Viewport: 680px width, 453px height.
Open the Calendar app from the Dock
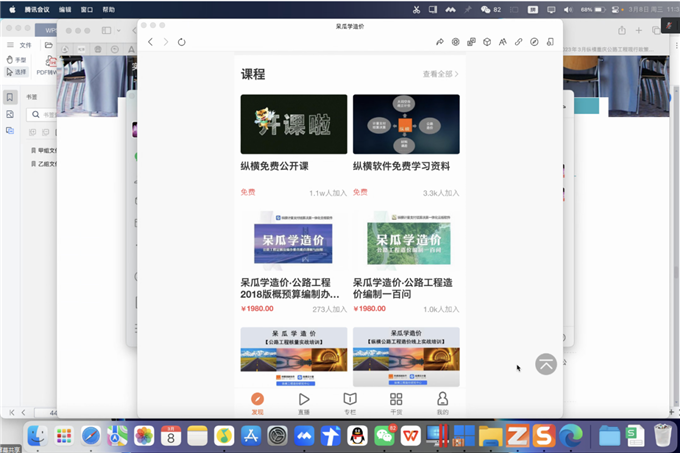point(171,436)
